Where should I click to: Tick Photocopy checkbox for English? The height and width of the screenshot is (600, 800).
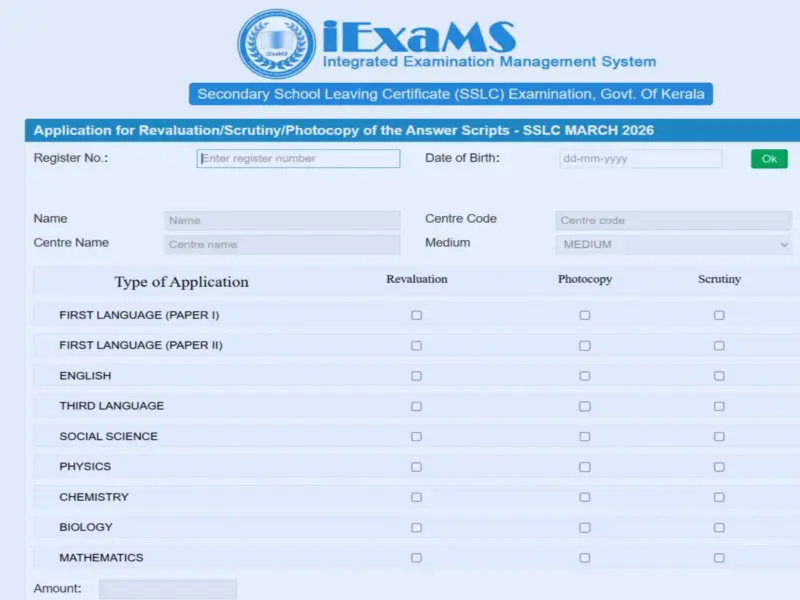point(585,376)
